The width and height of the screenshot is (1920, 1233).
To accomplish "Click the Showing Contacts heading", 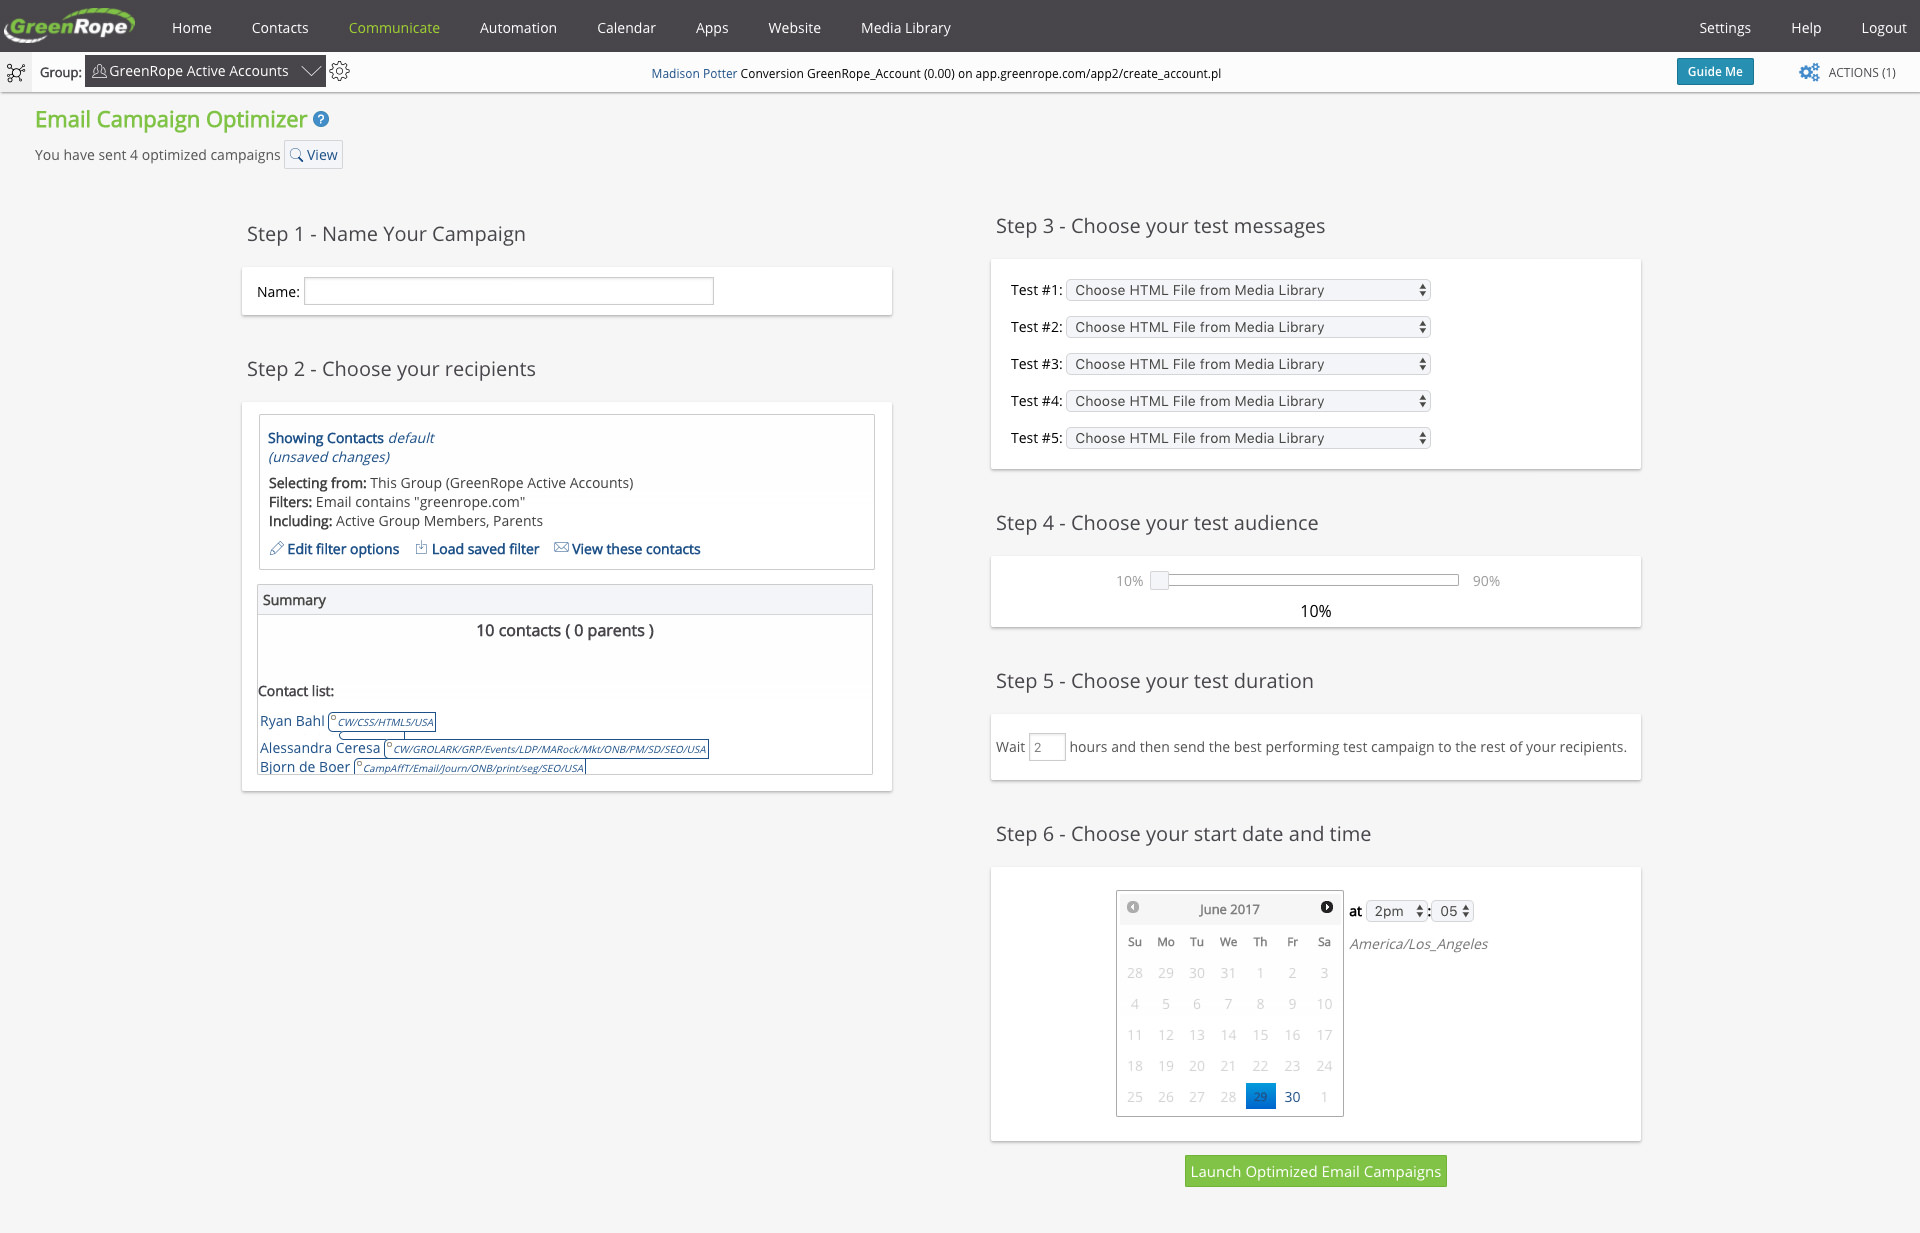I will (x=326, y=438).
